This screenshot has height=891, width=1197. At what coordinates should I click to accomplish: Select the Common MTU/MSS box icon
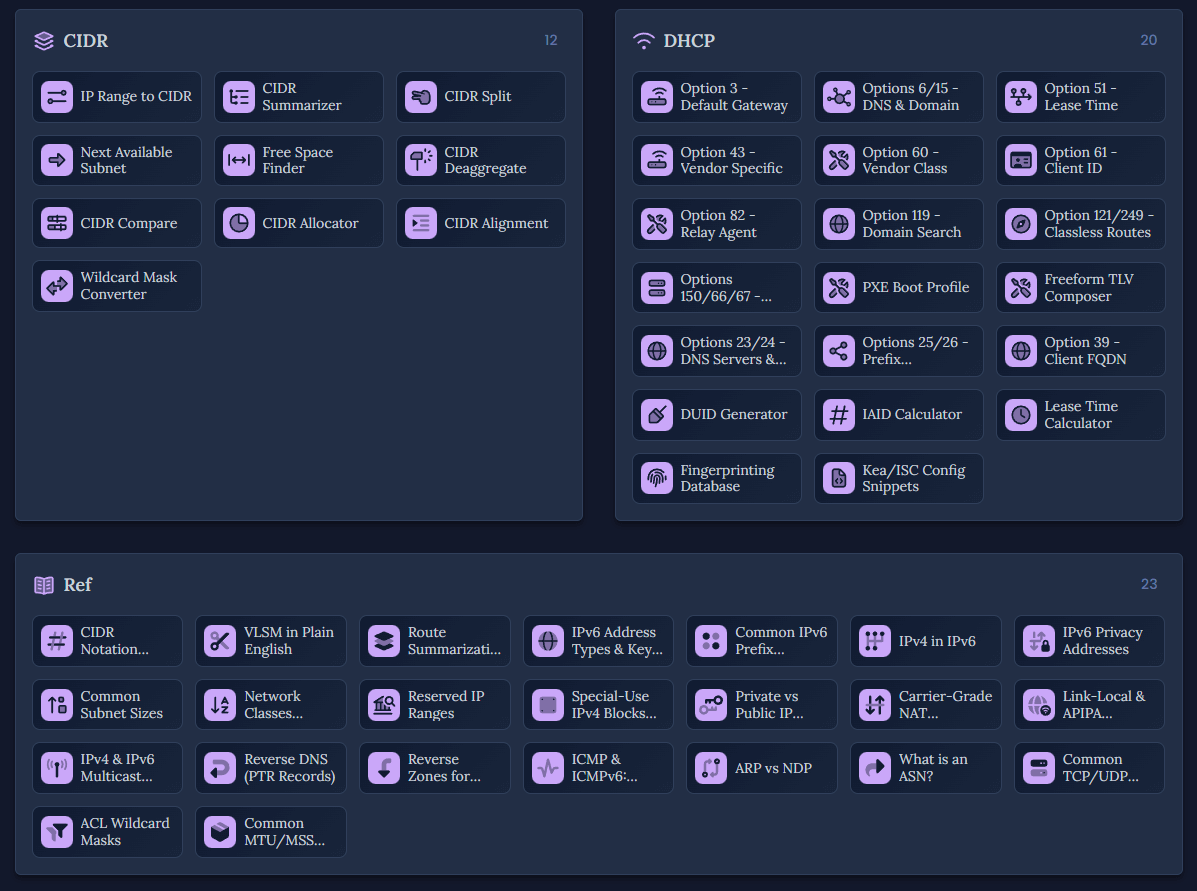coord(220,832)
